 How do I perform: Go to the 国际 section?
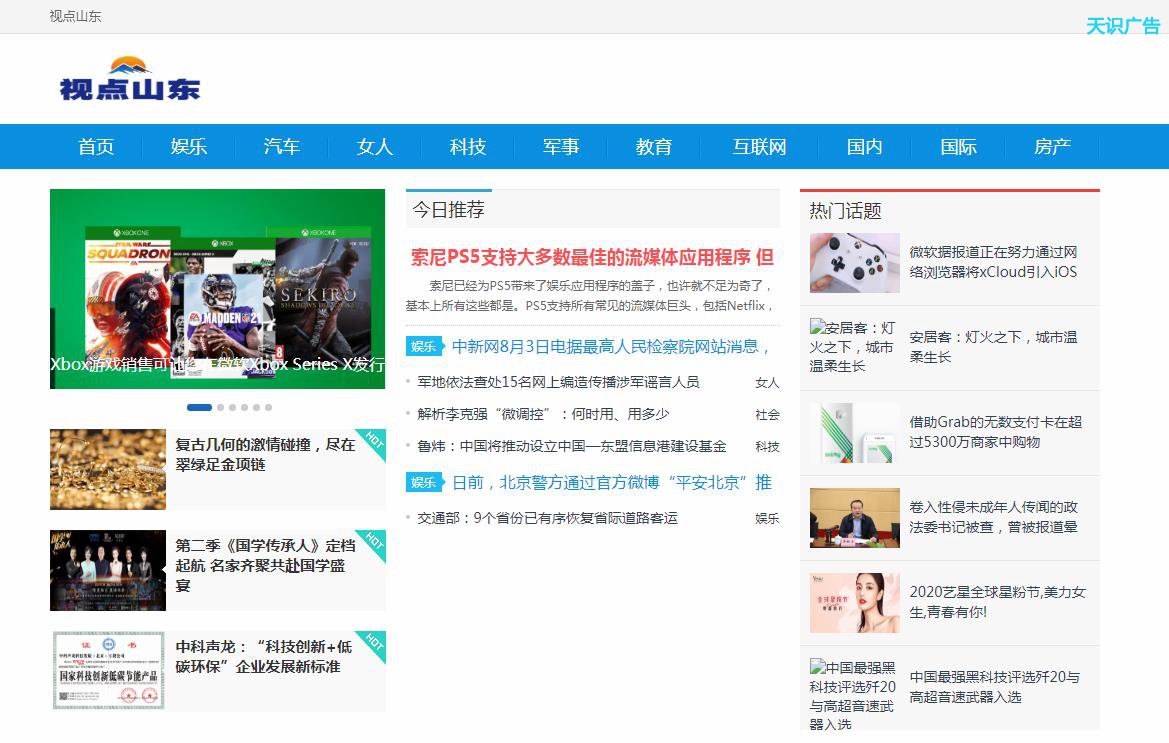pos(958,147)
